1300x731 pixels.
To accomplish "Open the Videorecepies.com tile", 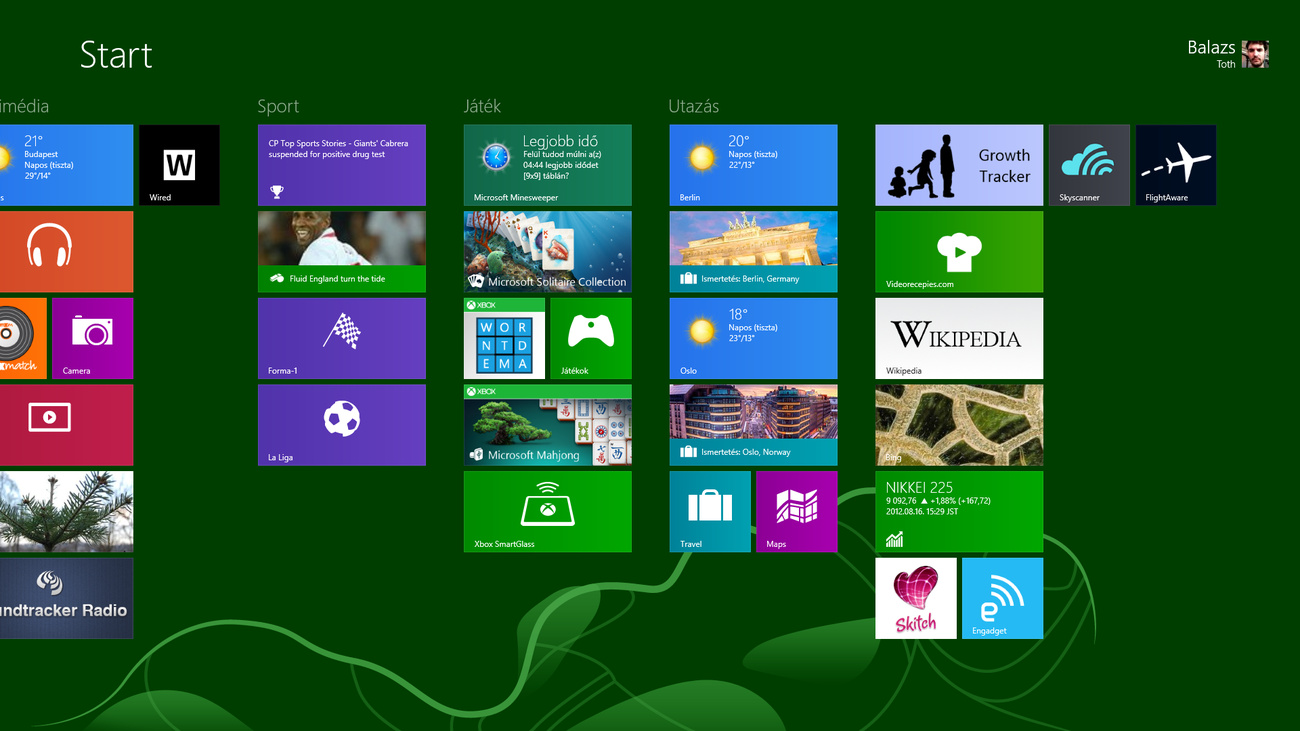I will click(959, 251).
